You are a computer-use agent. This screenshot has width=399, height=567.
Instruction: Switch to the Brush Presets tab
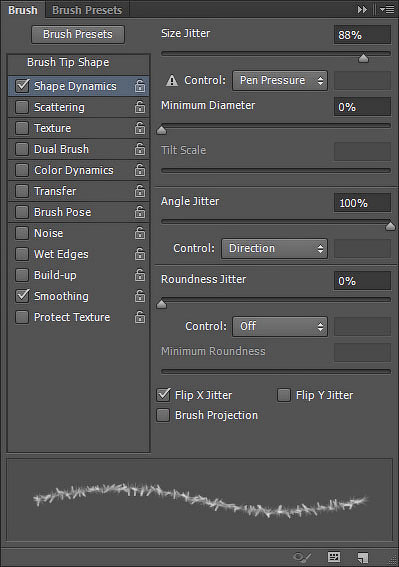(87, 10)
